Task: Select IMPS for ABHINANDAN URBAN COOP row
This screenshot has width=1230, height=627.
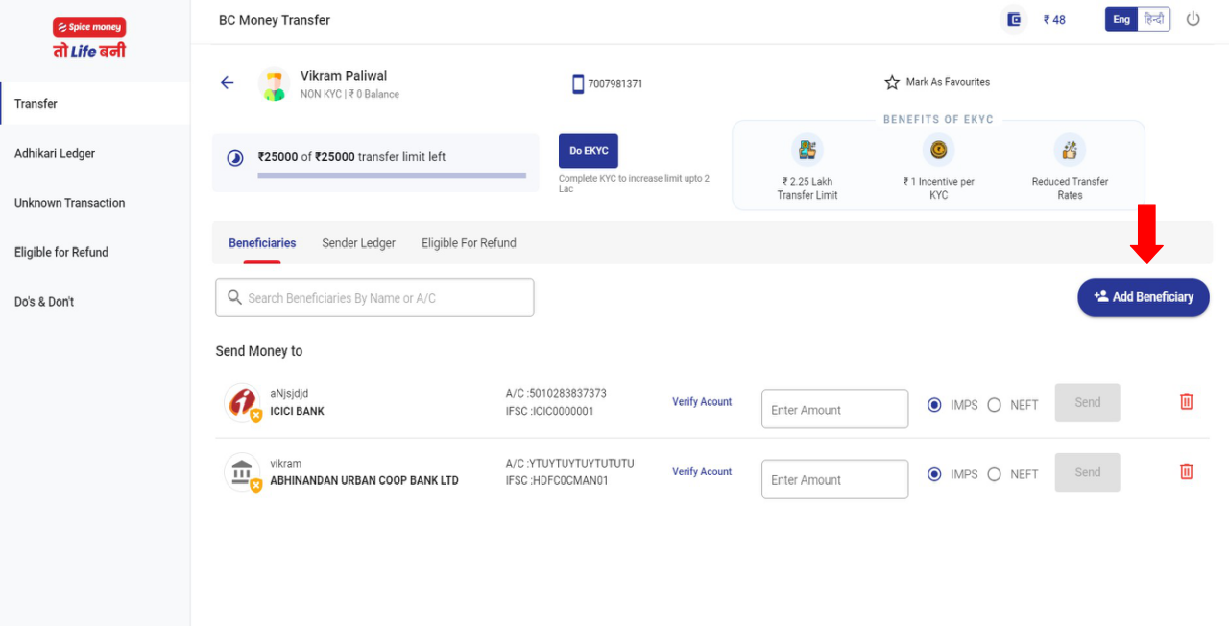Action: pyautogui.click(x=934, y=474)
